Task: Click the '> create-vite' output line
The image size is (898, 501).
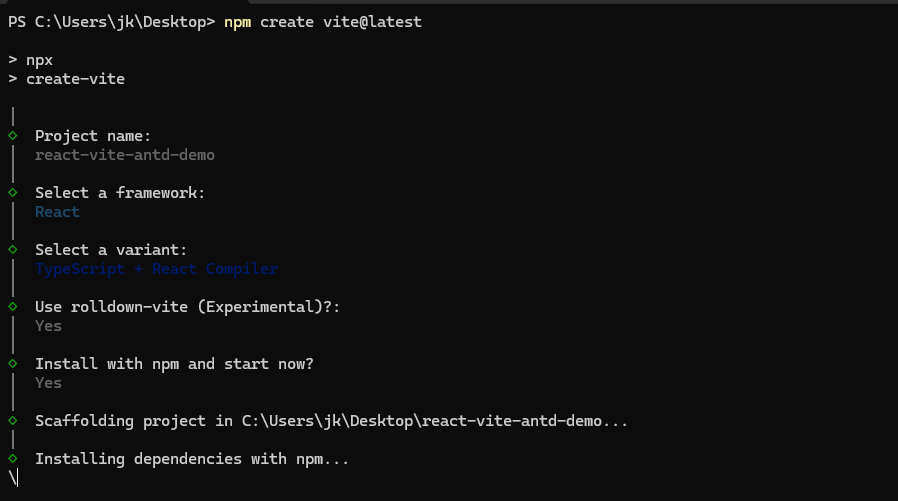Action: 66,79
